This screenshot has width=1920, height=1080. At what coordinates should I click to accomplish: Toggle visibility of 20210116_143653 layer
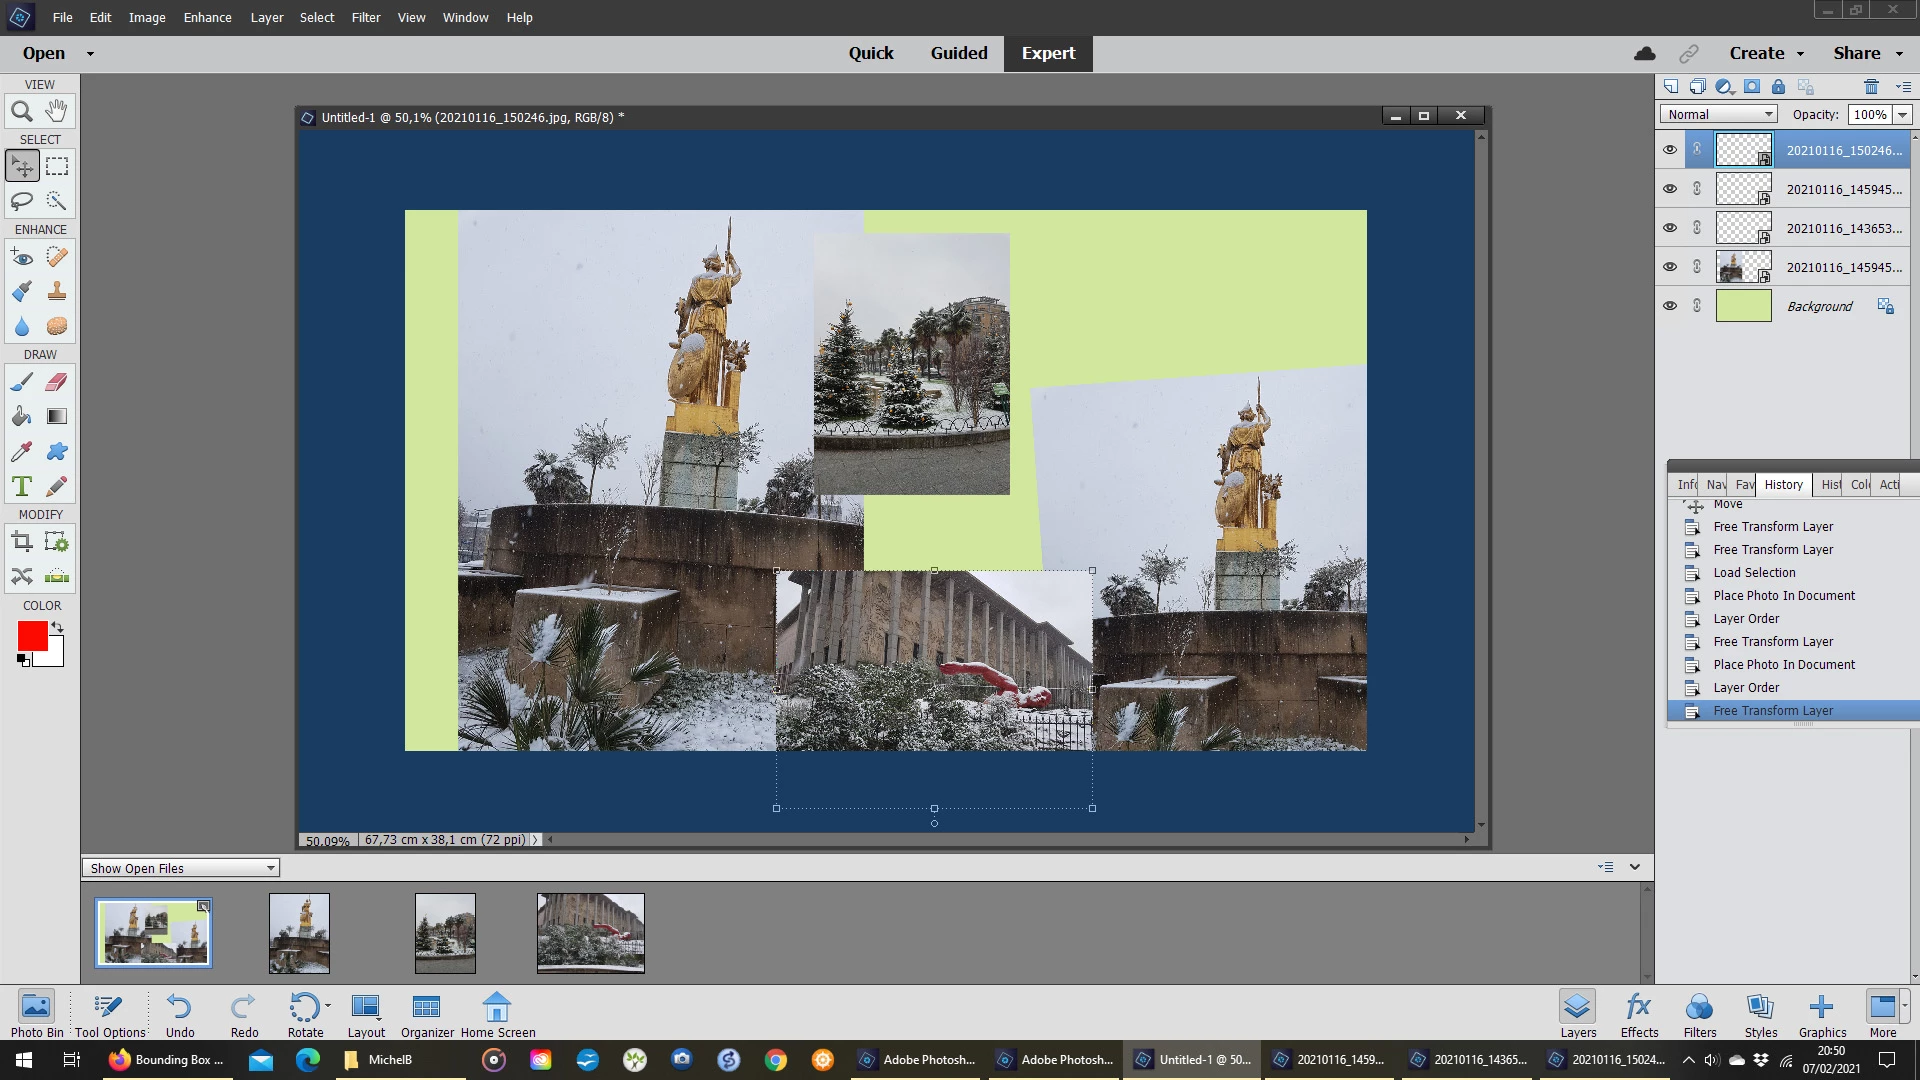(1669, 228)
